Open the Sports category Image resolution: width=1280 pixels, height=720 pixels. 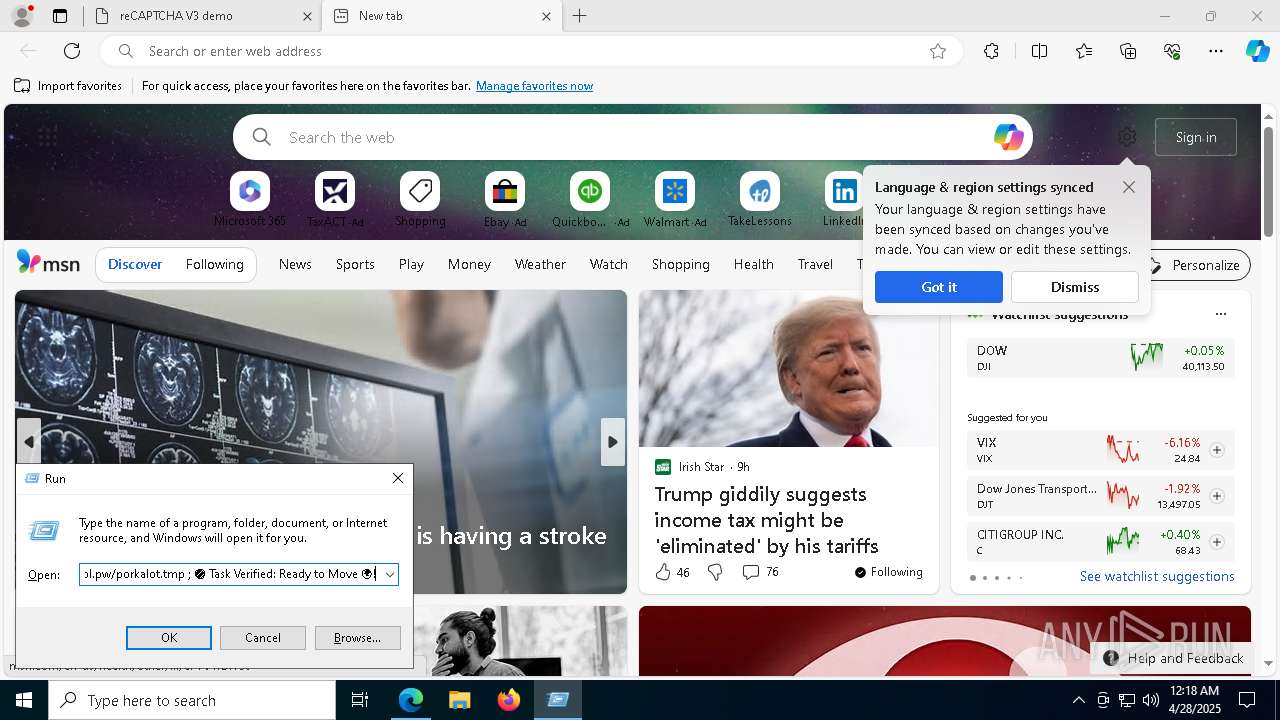point(355,264)
